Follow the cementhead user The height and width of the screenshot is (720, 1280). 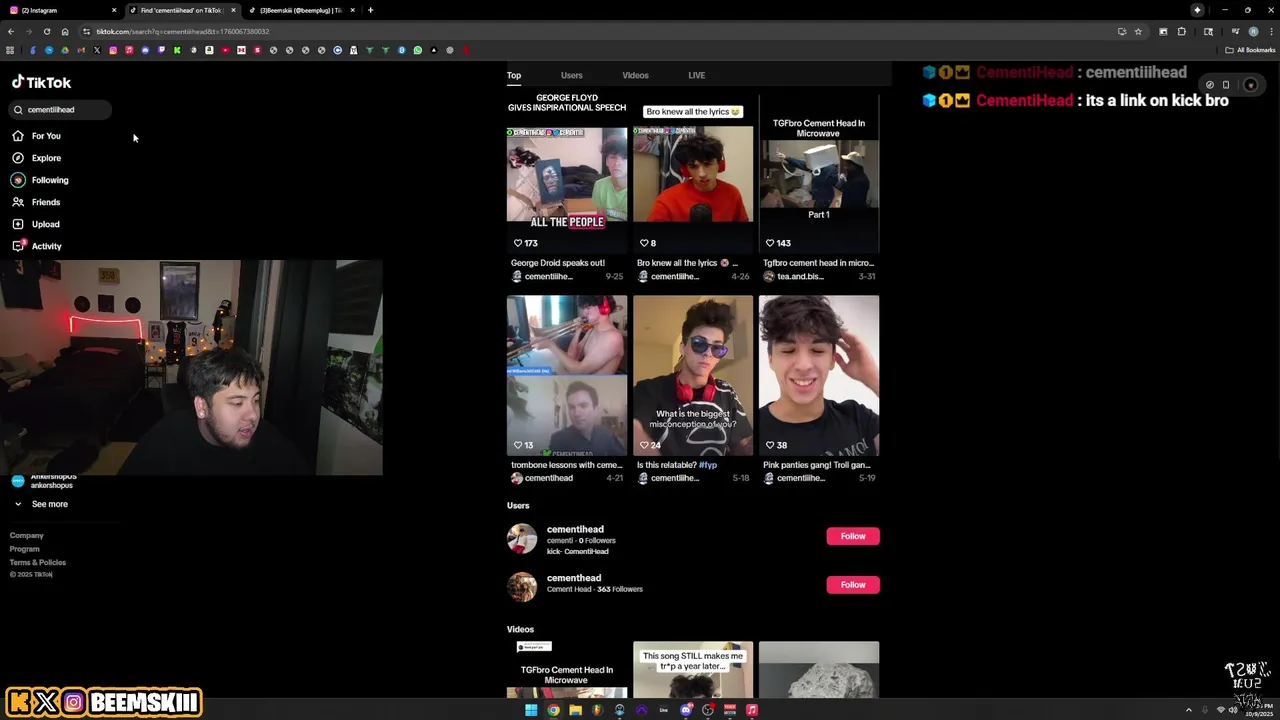853,584
